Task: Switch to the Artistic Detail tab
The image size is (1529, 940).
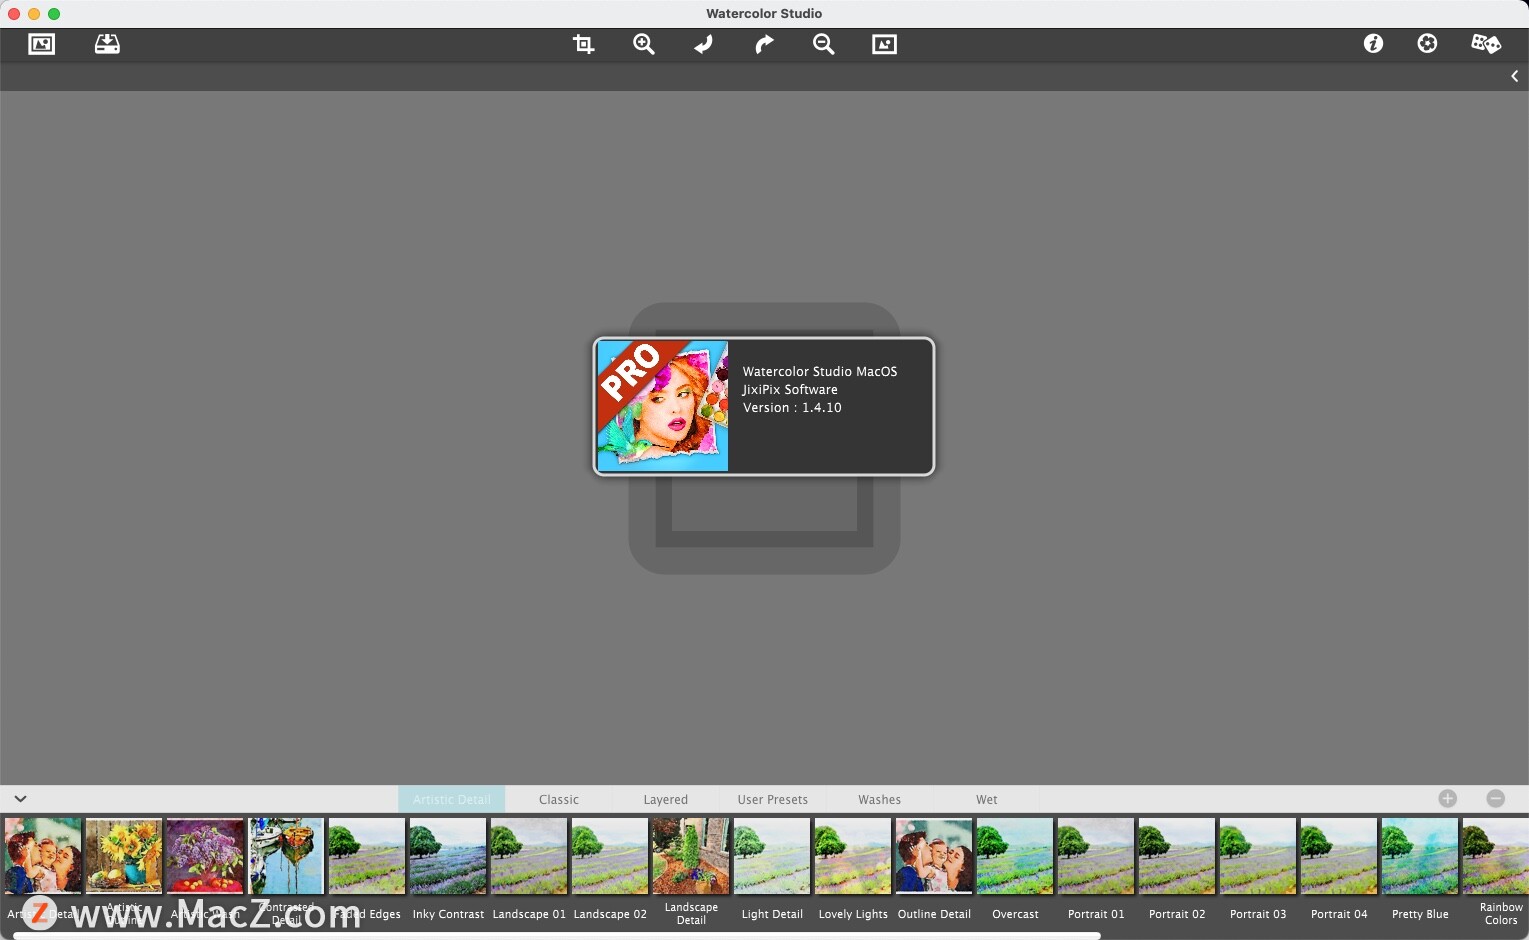Action: pyautogui.click(x=452, y=799)
